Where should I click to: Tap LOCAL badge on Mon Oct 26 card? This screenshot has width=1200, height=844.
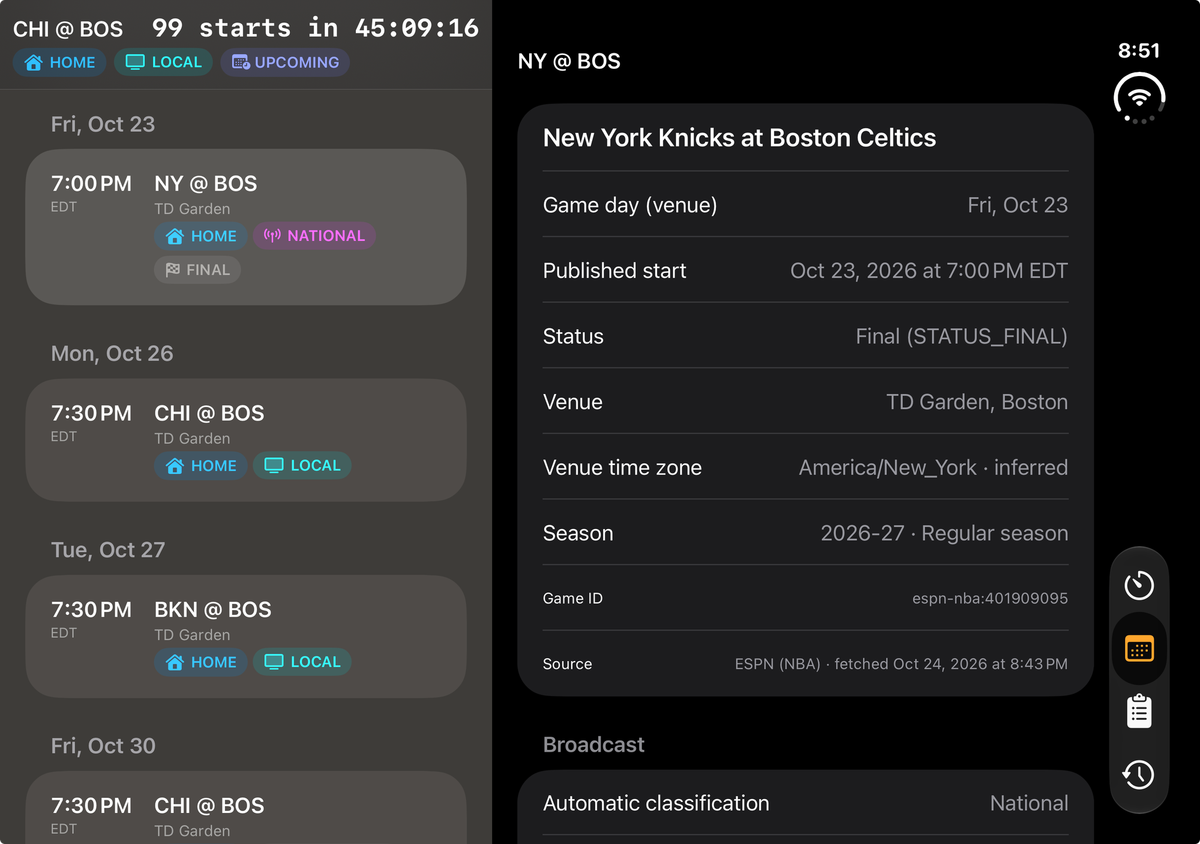(x=302, y=466)
